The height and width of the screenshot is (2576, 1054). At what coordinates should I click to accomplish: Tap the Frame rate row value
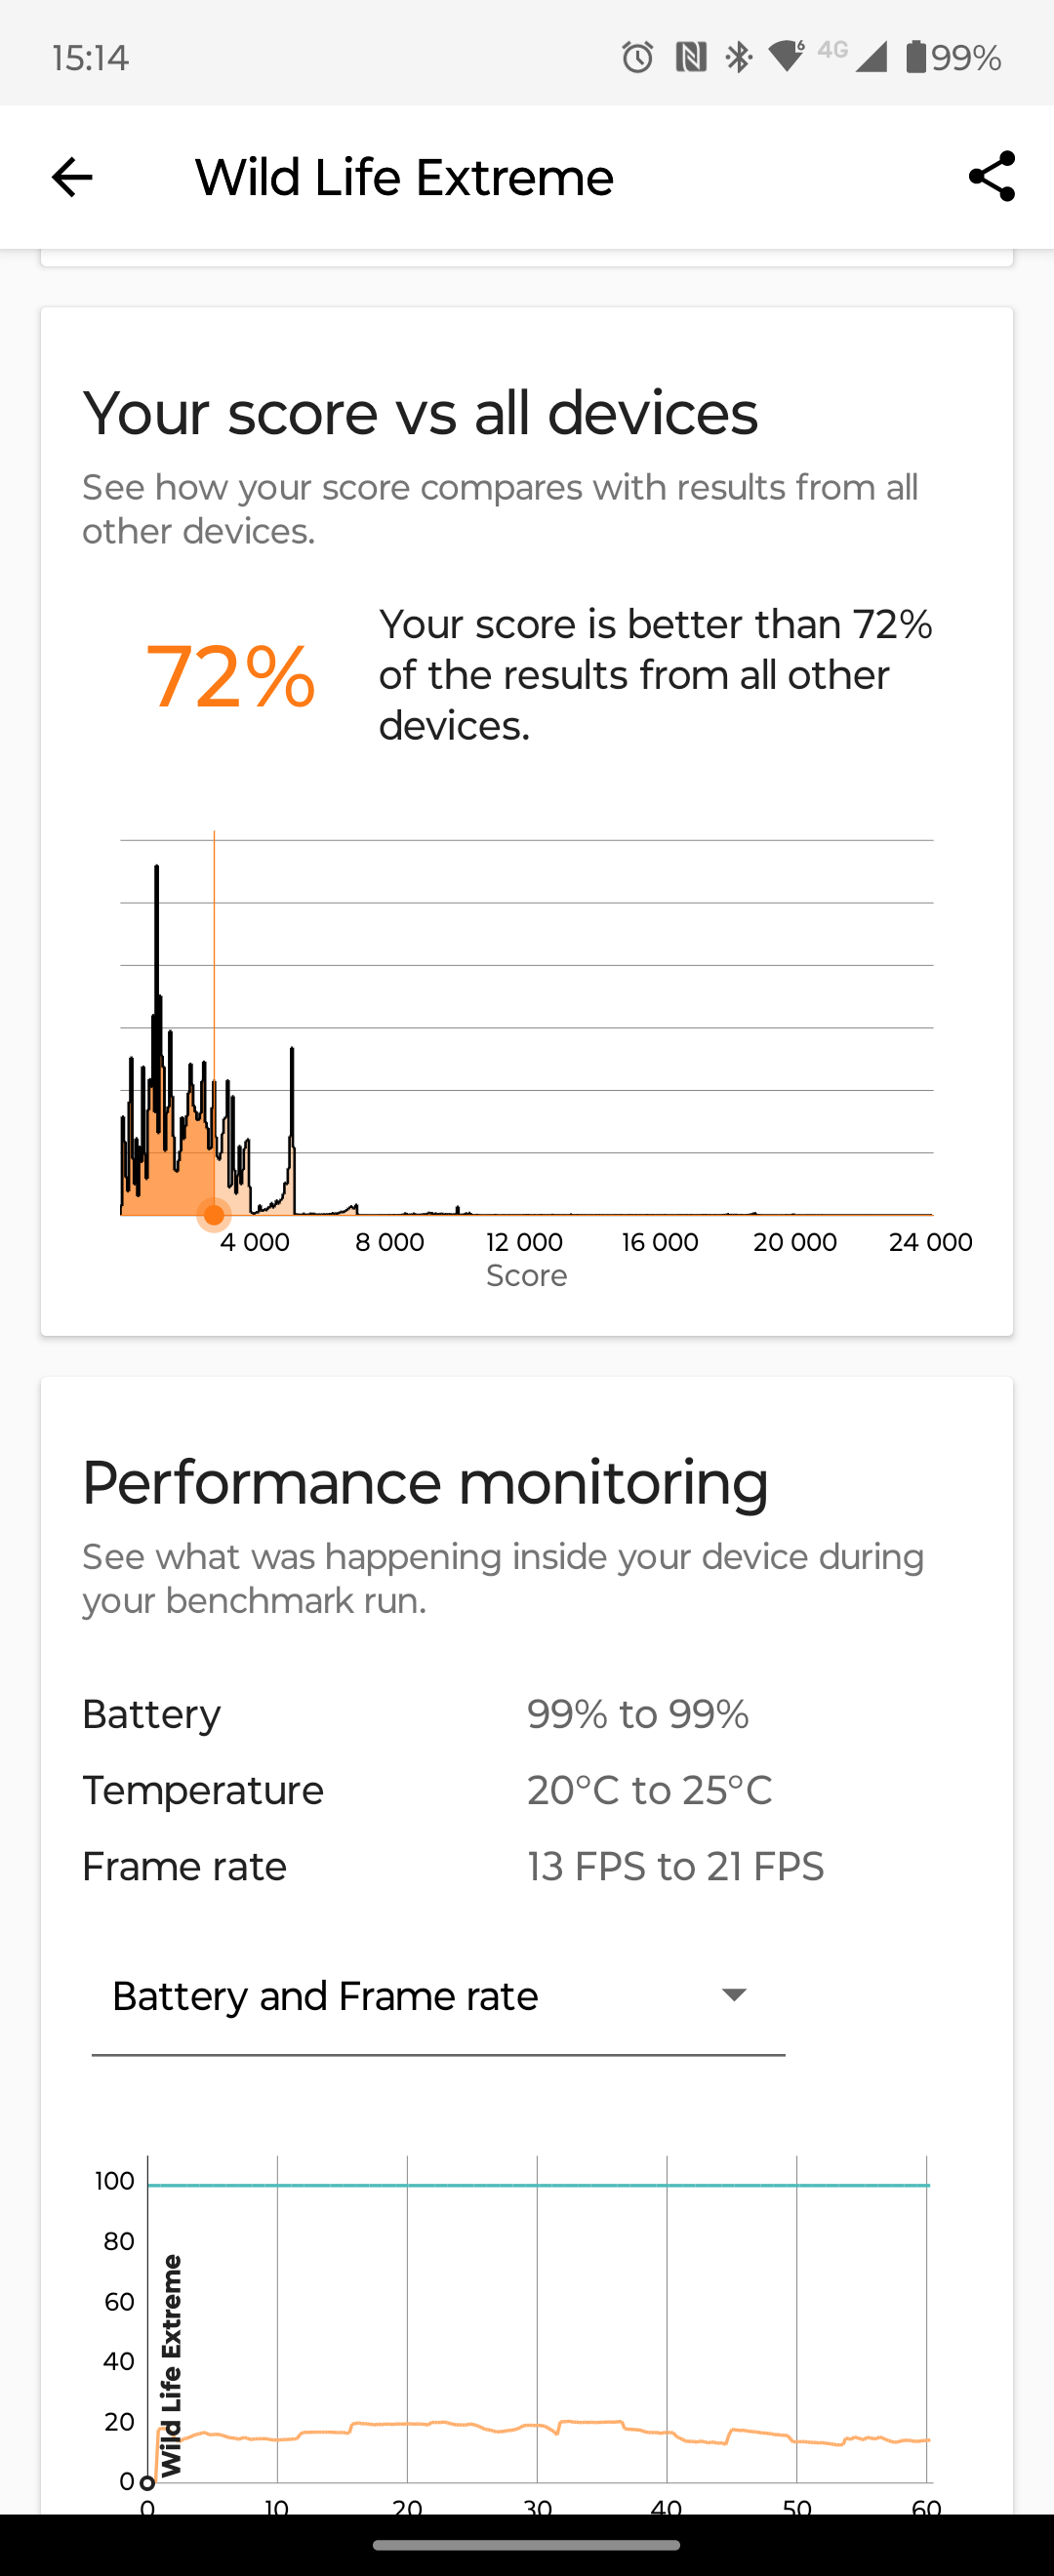(x=675, y=1866)
